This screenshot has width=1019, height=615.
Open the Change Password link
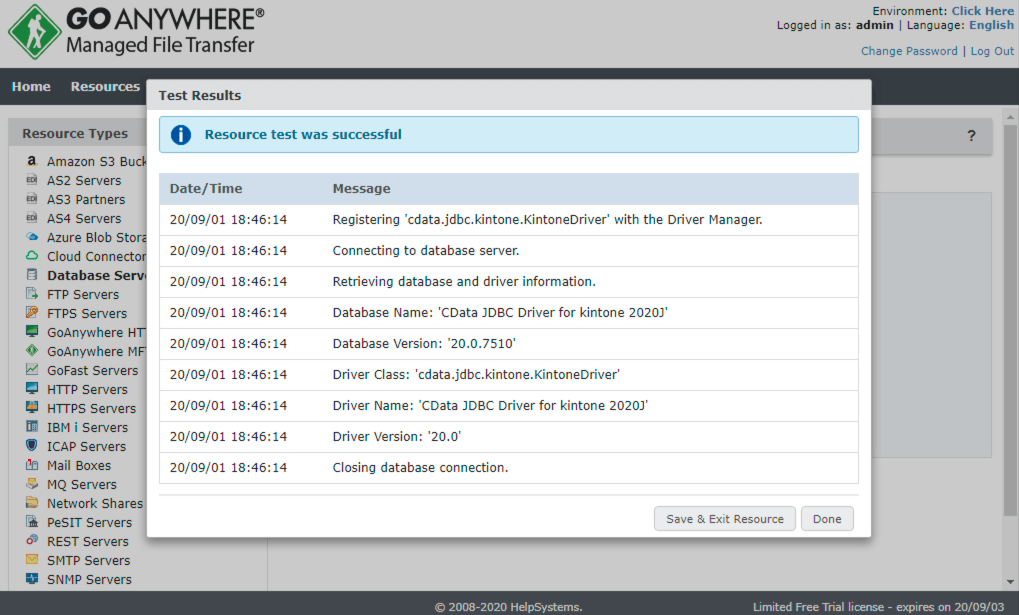pyautogui.click(x=909, y=51)
